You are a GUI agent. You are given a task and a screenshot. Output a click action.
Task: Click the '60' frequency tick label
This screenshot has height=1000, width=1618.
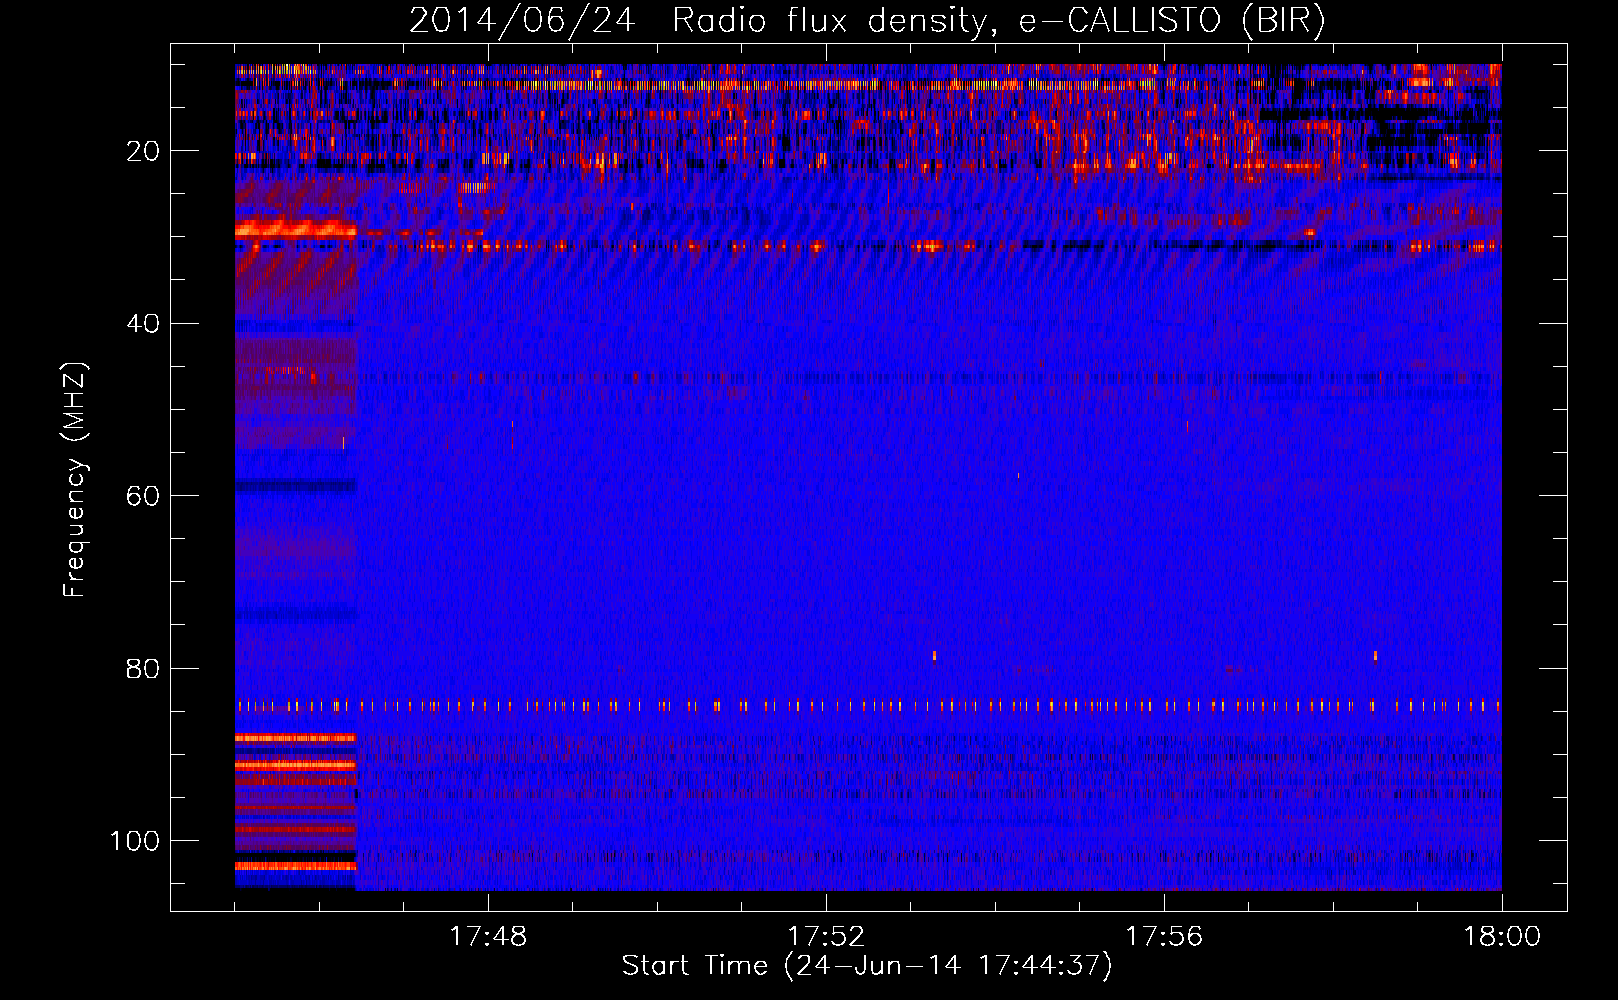(144, 496)
